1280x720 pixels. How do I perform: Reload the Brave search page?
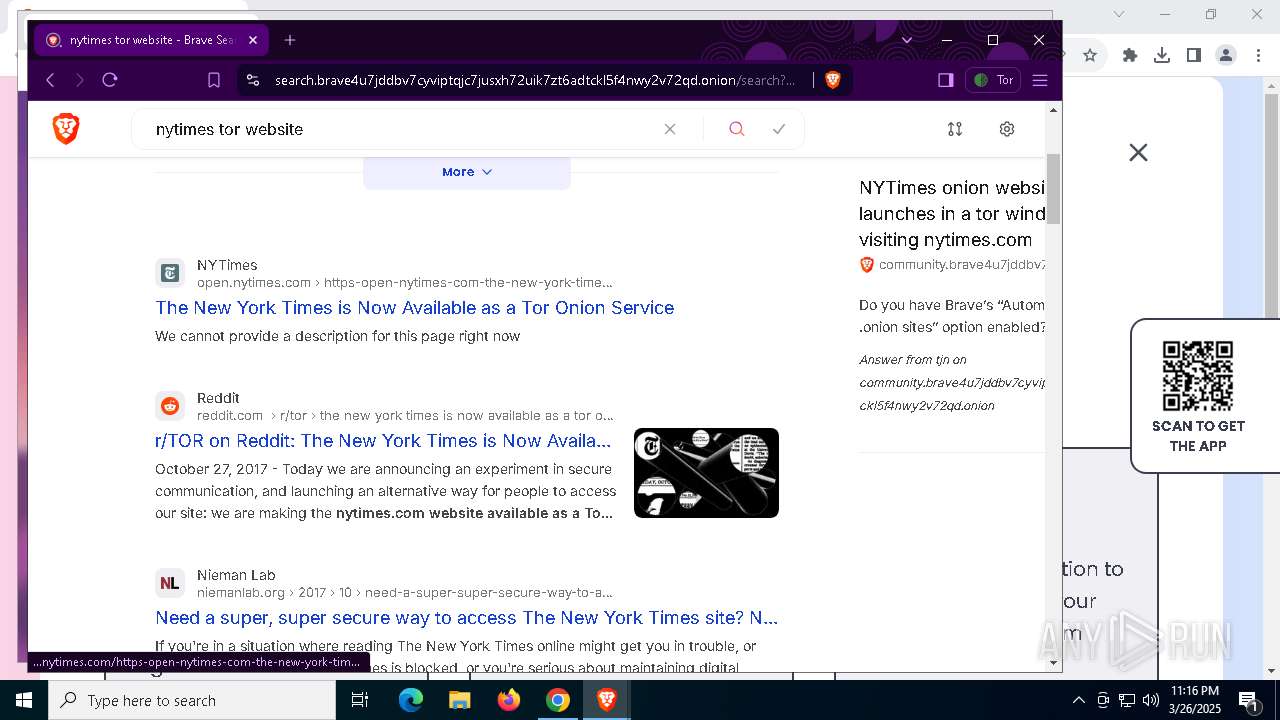click(110, 80)
